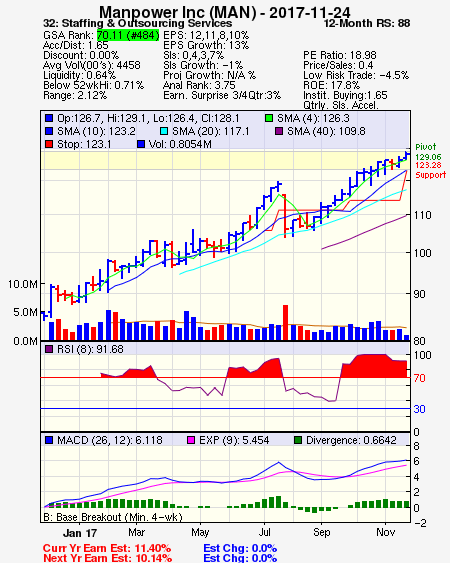This screenshot has height=563, width=450.
Task: Click the Sls Growth: -1% text
Action: [203, 65]
